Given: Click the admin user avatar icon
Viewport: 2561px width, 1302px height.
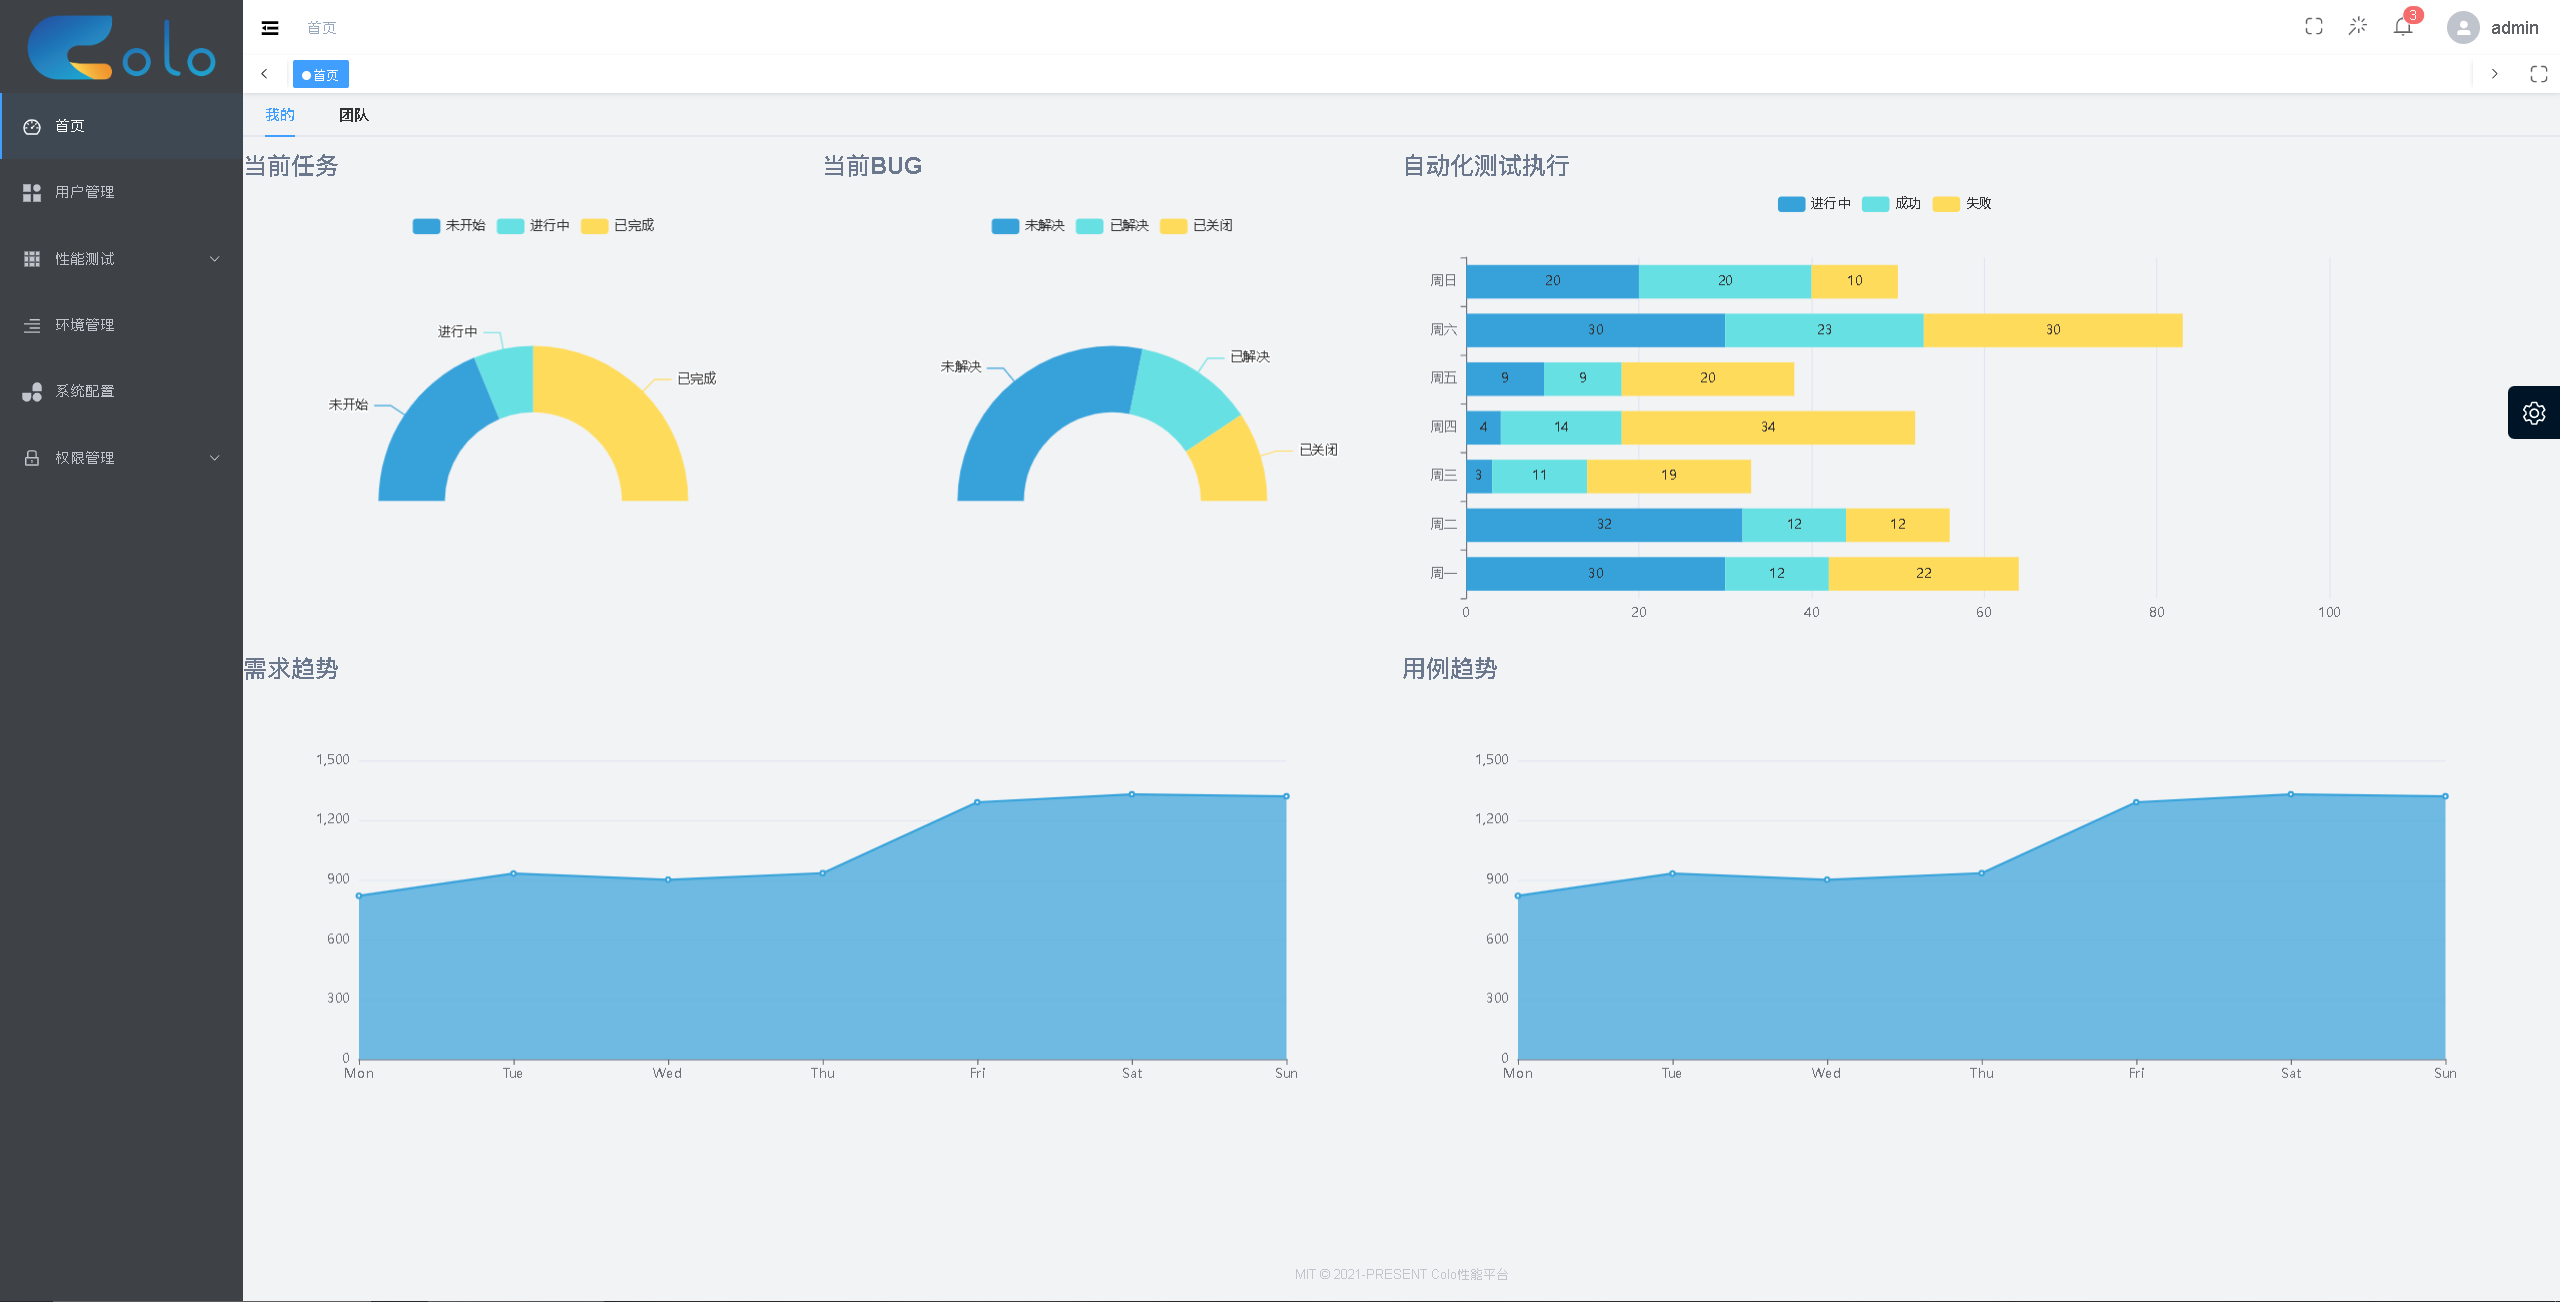Looking at the screenshot, I should [x=2463, y=28].
